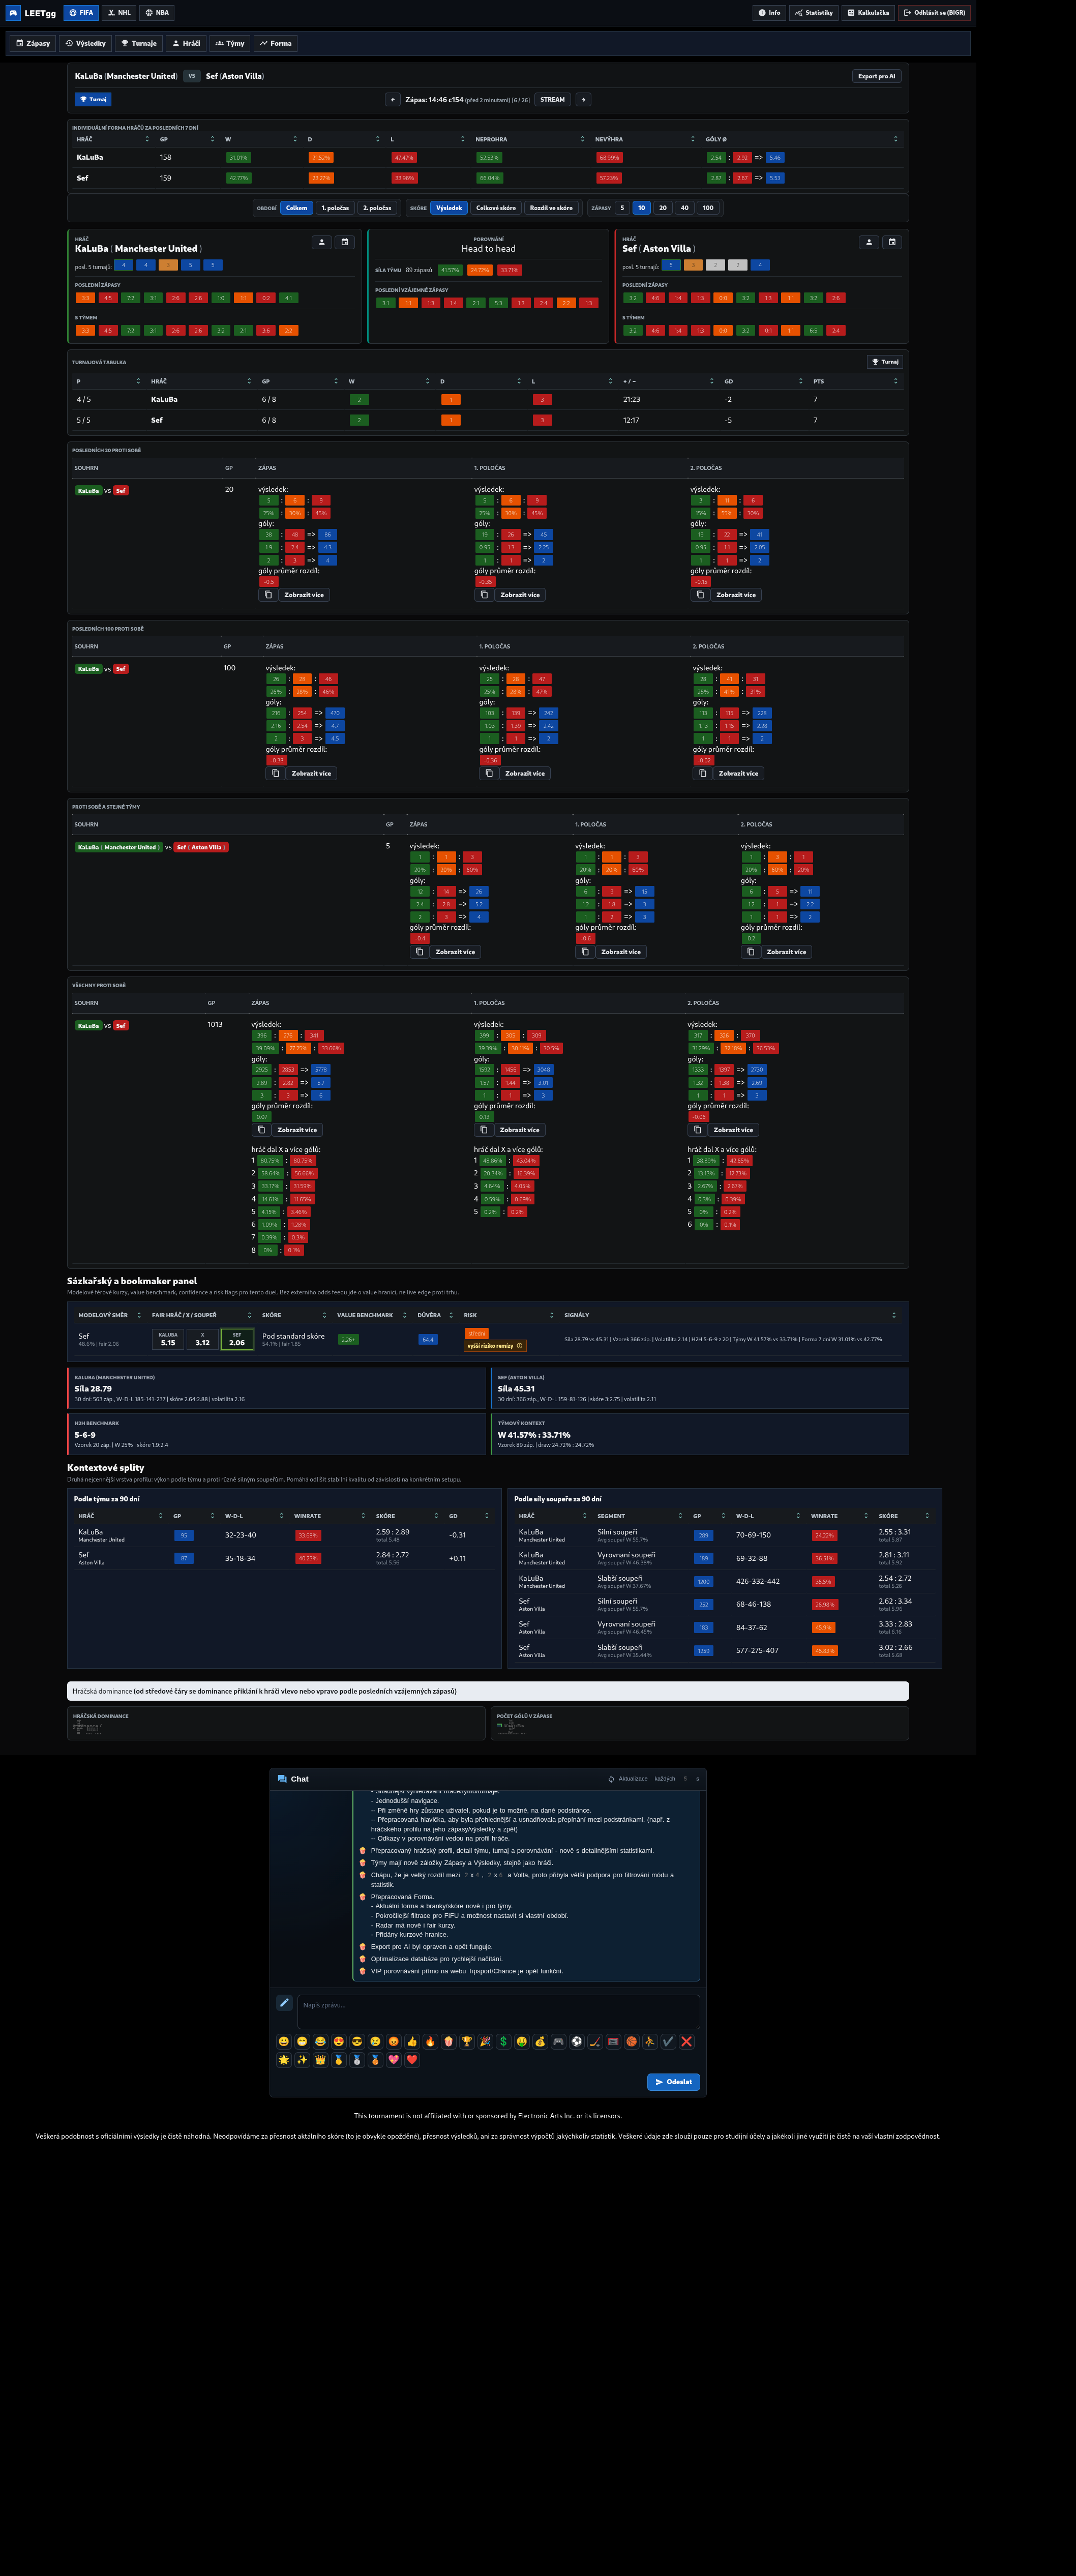Click the blue Turnaj button under match title
1076x2576 pixels.
93,100
